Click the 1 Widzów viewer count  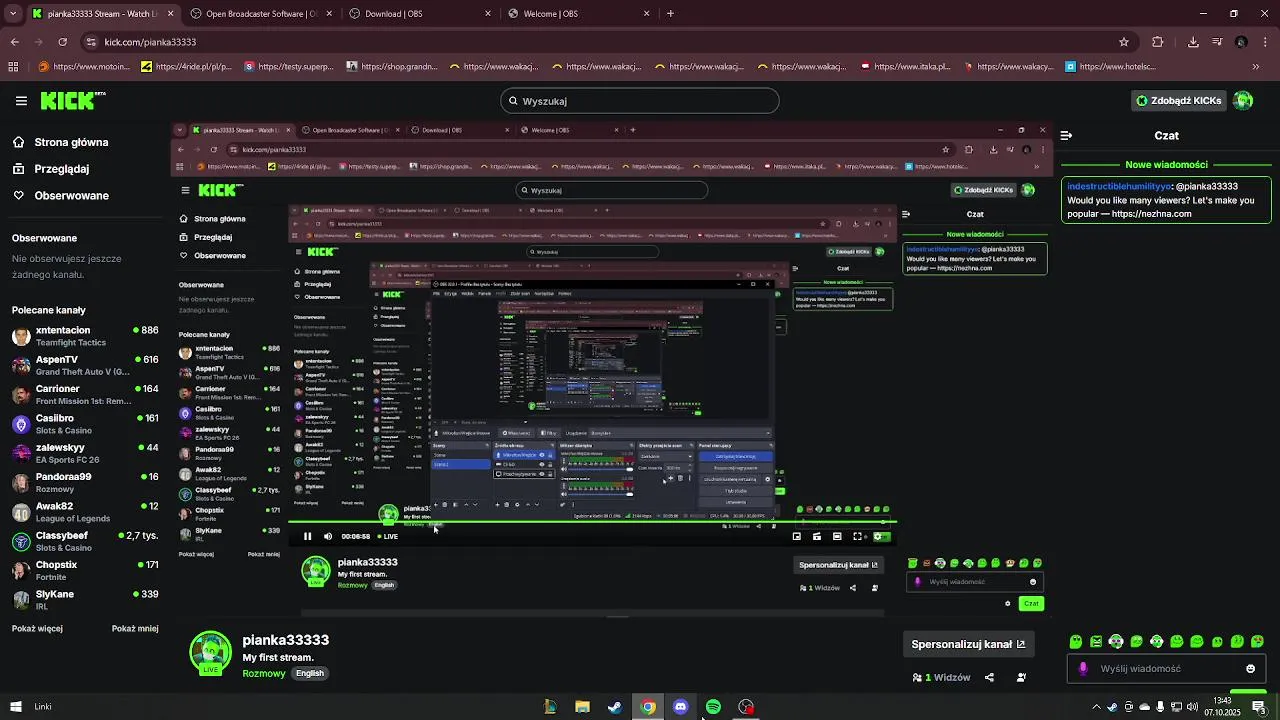942,677
